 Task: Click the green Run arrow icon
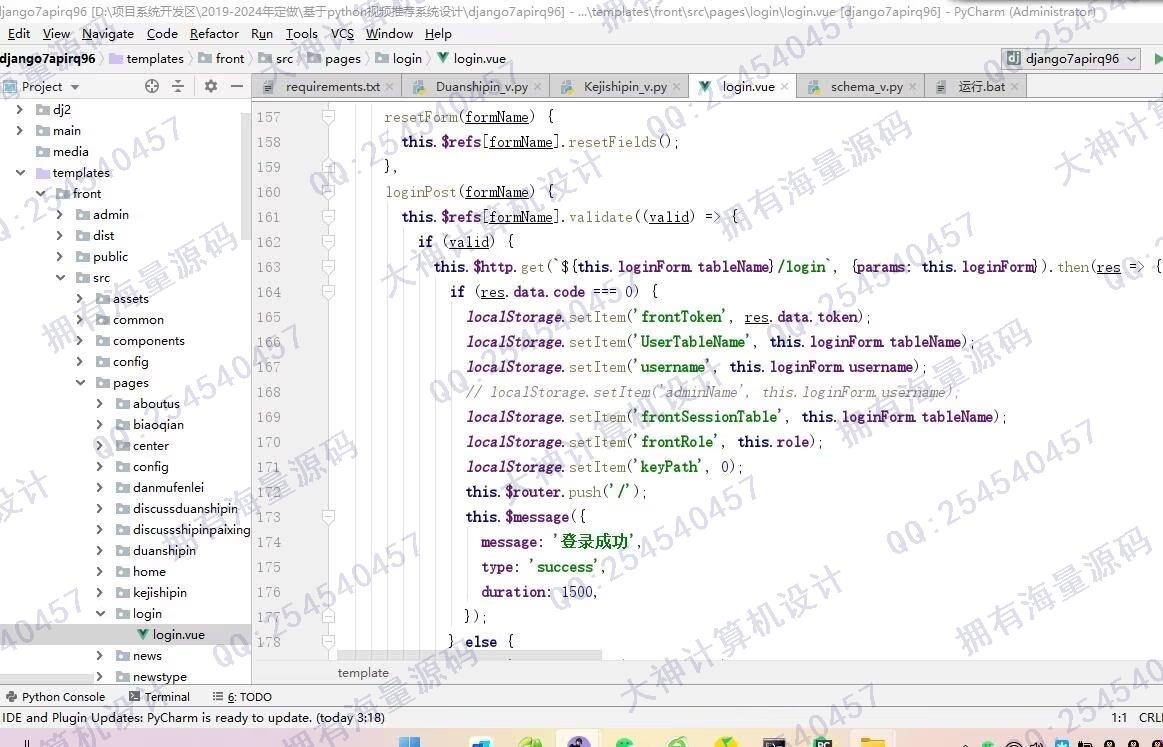1158,59
